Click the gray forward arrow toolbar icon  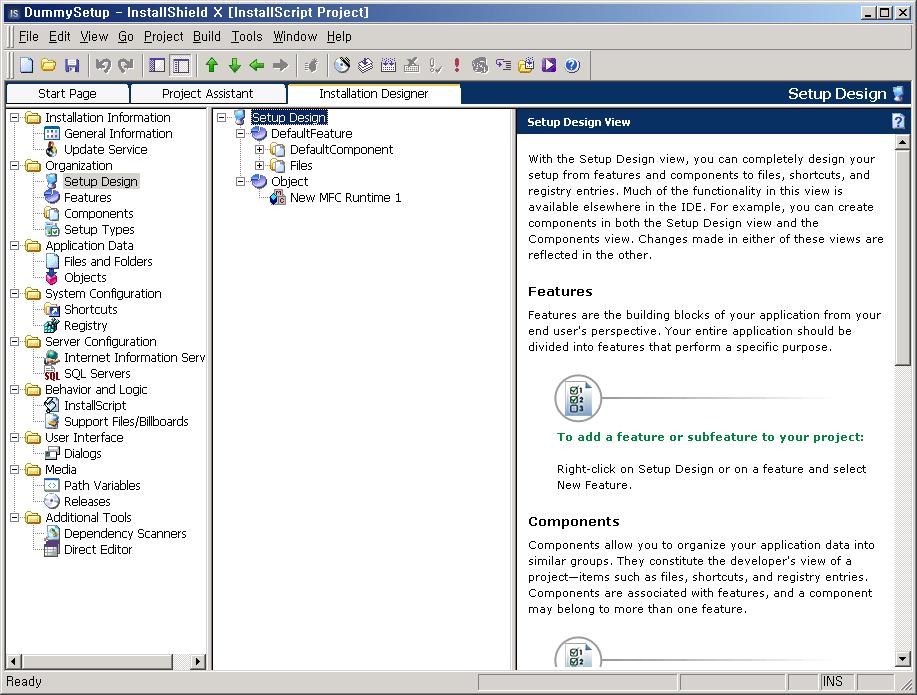tap(280, 65)
